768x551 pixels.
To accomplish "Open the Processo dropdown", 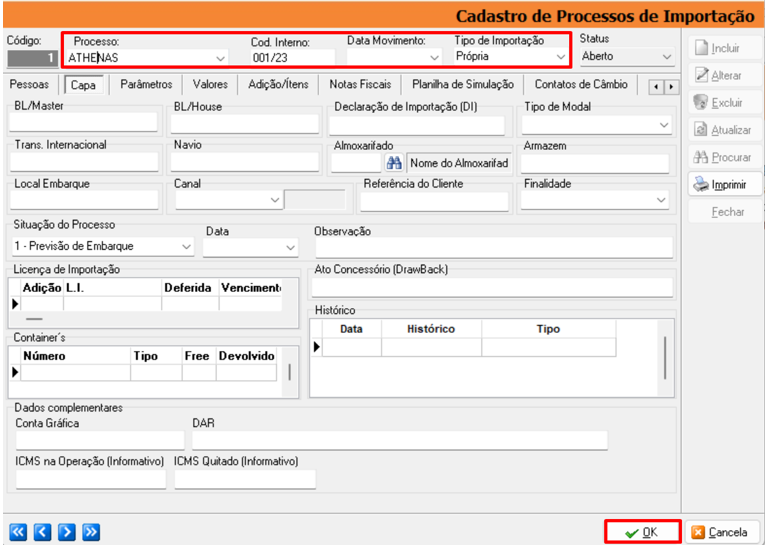I will tap(220, 58).
